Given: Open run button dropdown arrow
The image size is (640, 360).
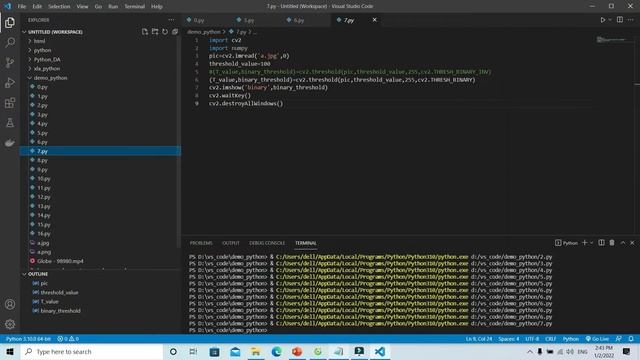Looking at the screenshot, I should coord(610,20).
